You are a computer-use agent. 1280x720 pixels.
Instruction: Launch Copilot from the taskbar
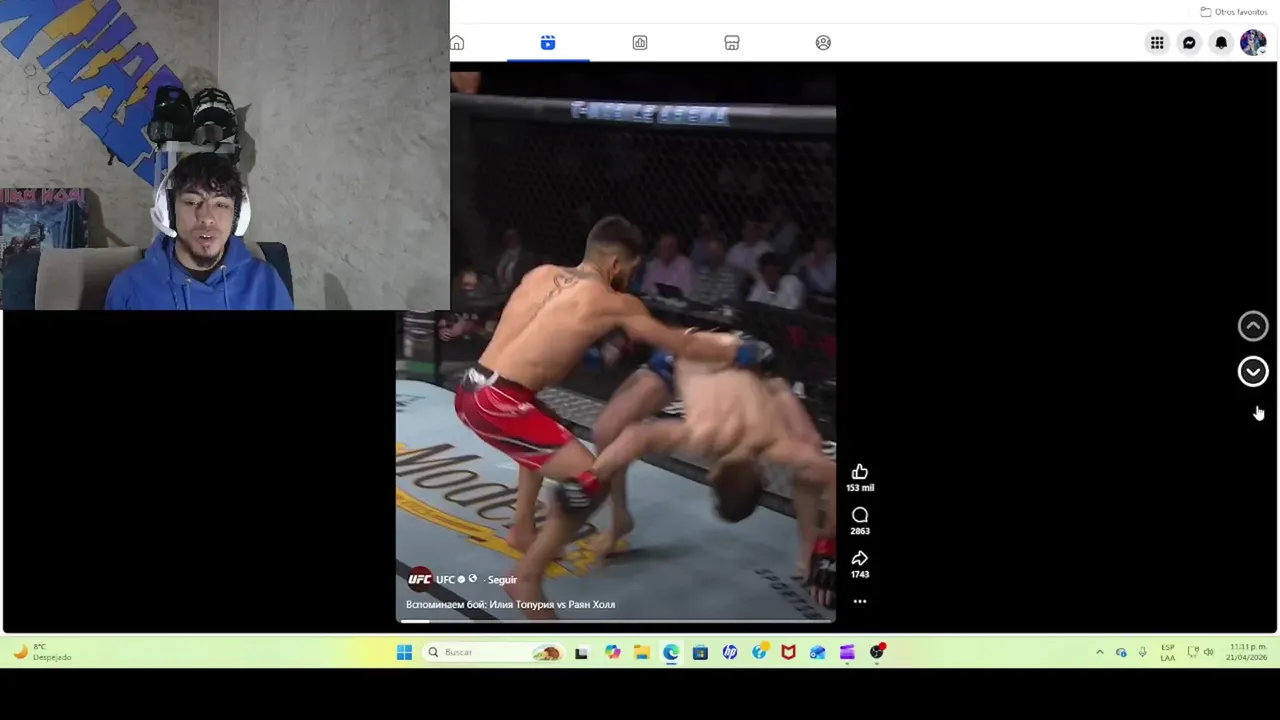click(x=612, y=652)
